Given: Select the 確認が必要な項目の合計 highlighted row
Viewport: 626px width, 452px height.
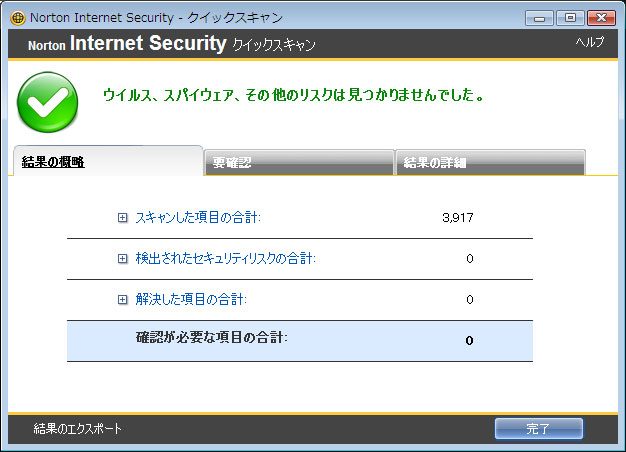Looking at the screenshot, I should [x=300, y=341].
